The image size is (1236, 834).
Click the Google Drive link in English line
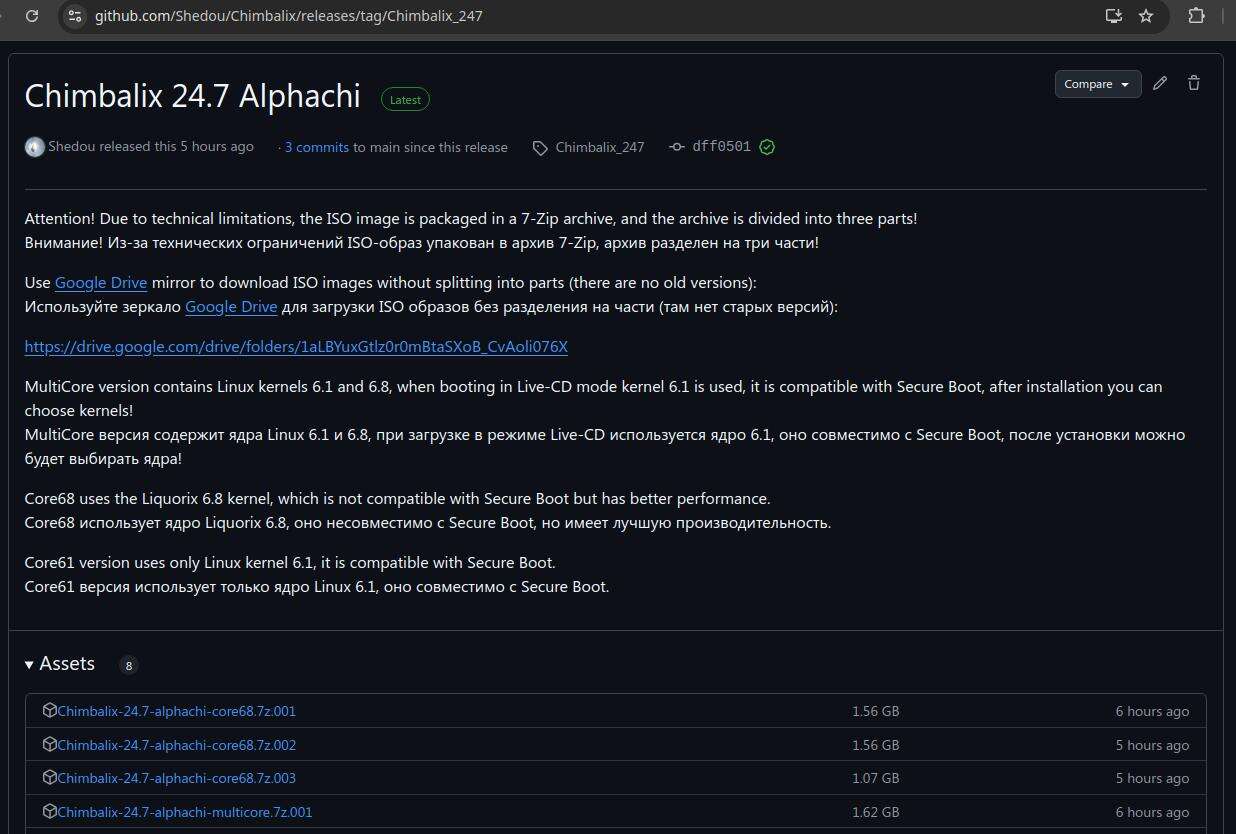click(x=101, y=283)
